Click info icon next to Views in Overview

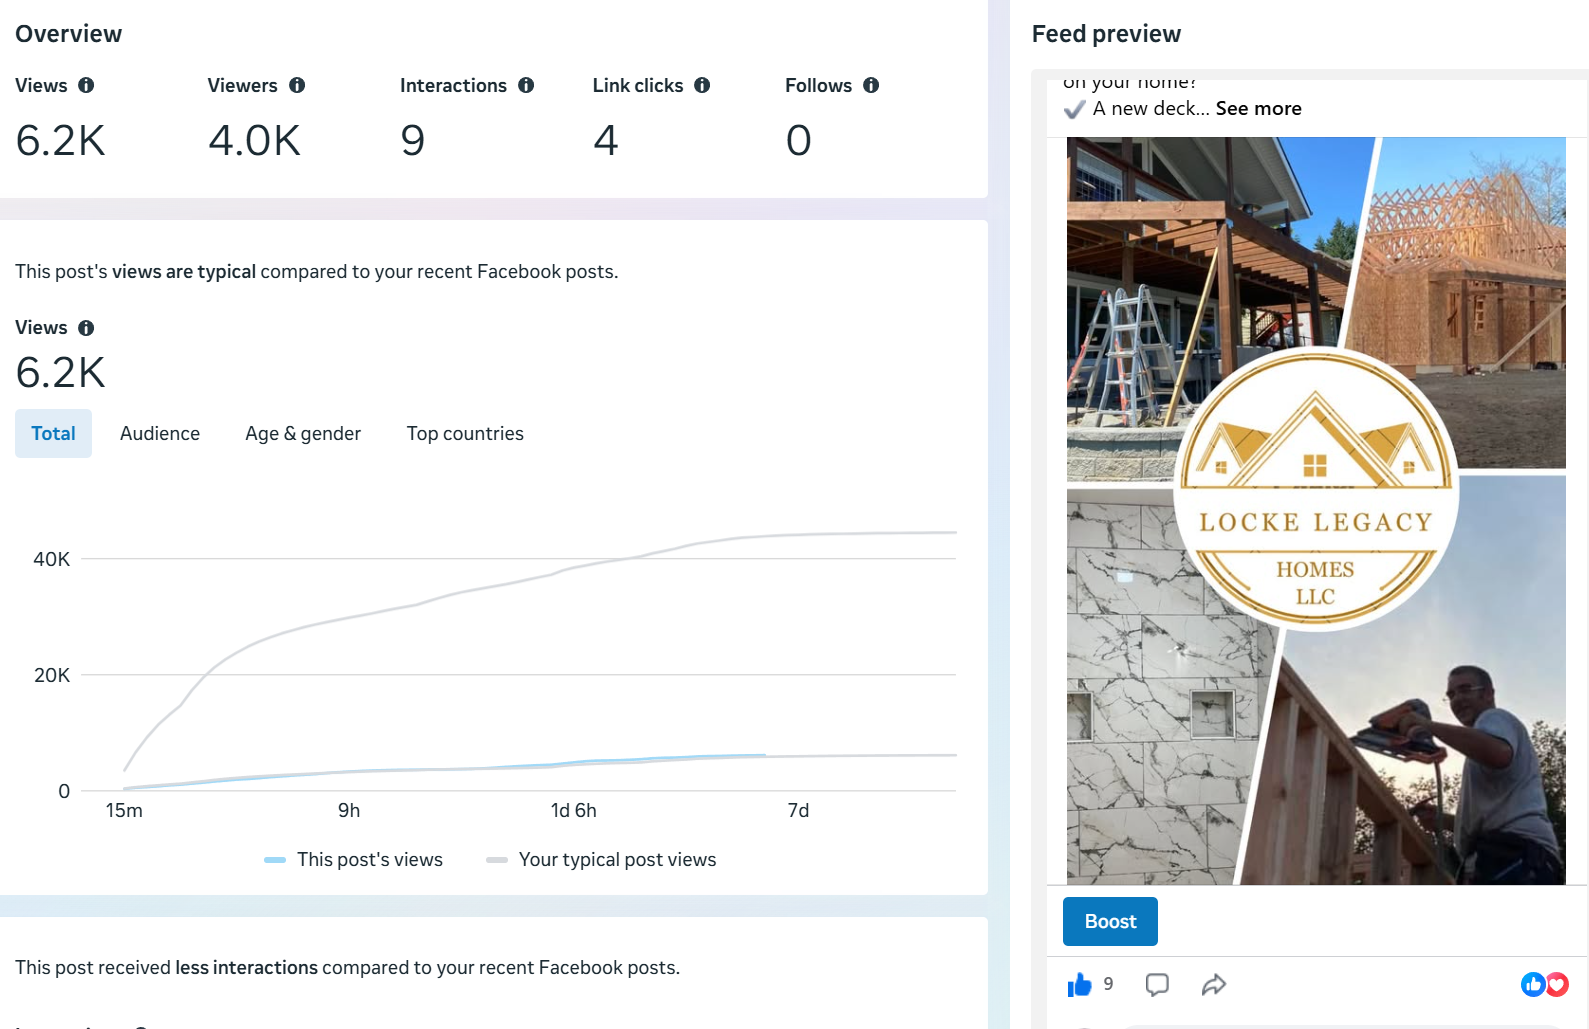(86, 86)
